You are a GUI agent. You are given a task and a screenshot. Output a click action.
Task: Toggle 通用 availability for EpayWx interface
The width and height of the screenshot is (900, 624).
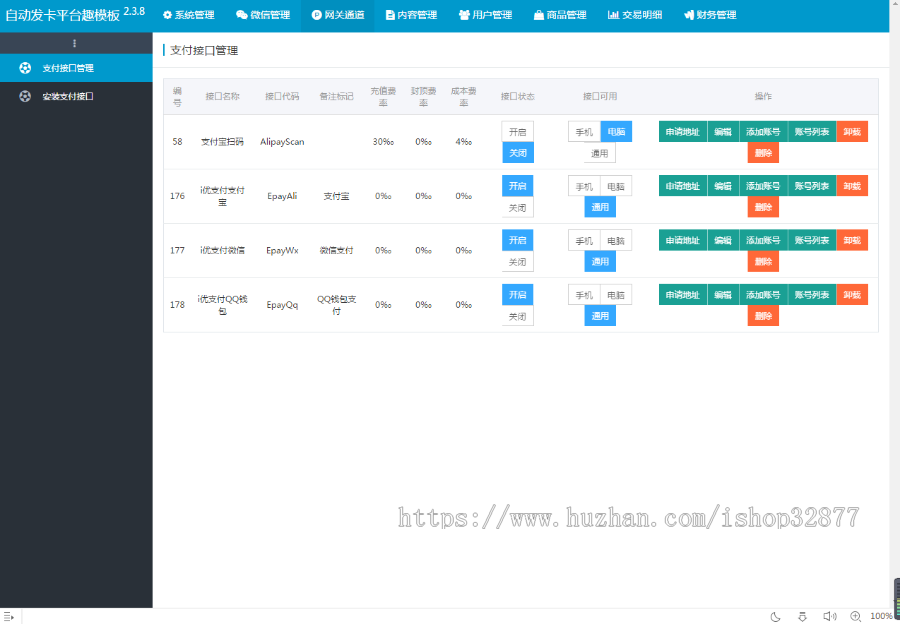(x=599, y=260)
